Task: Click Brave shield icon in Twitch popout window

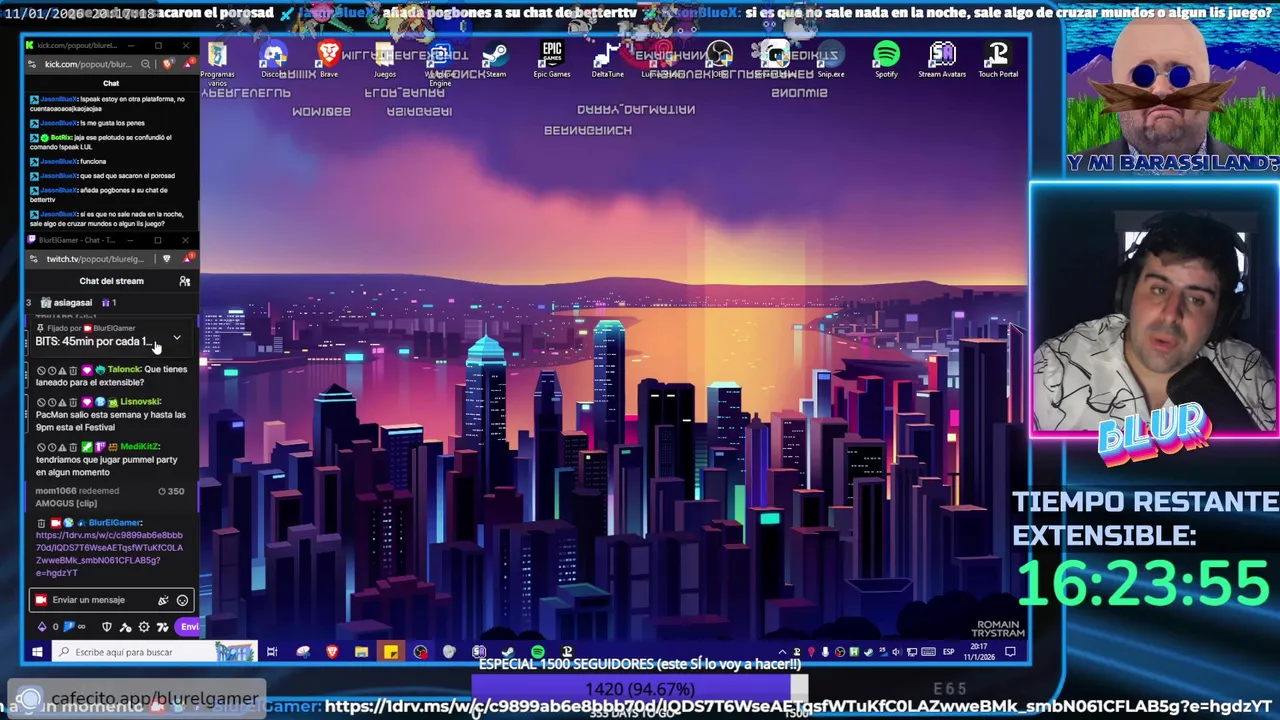Action: 166,259
